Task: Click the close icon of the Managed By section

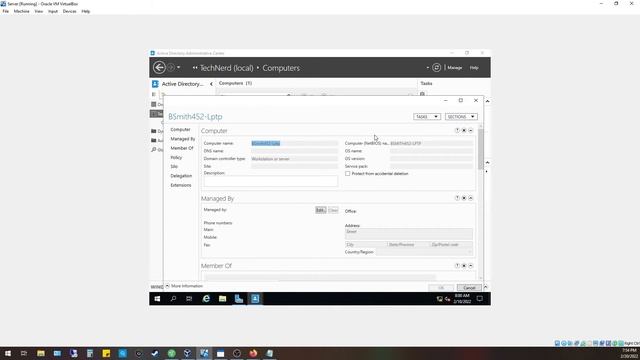Action: pos(464,198)
